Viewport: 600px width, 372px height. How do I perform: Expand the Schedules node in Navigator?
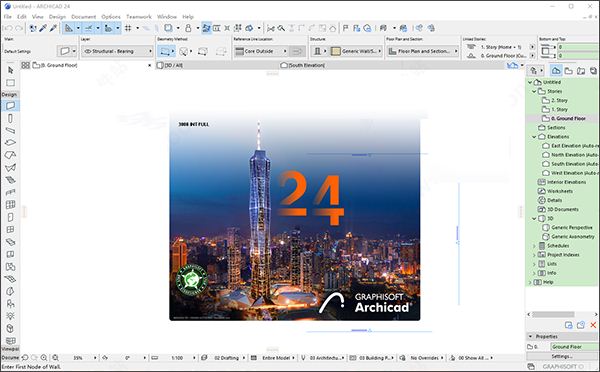click(x=534, y=246)
